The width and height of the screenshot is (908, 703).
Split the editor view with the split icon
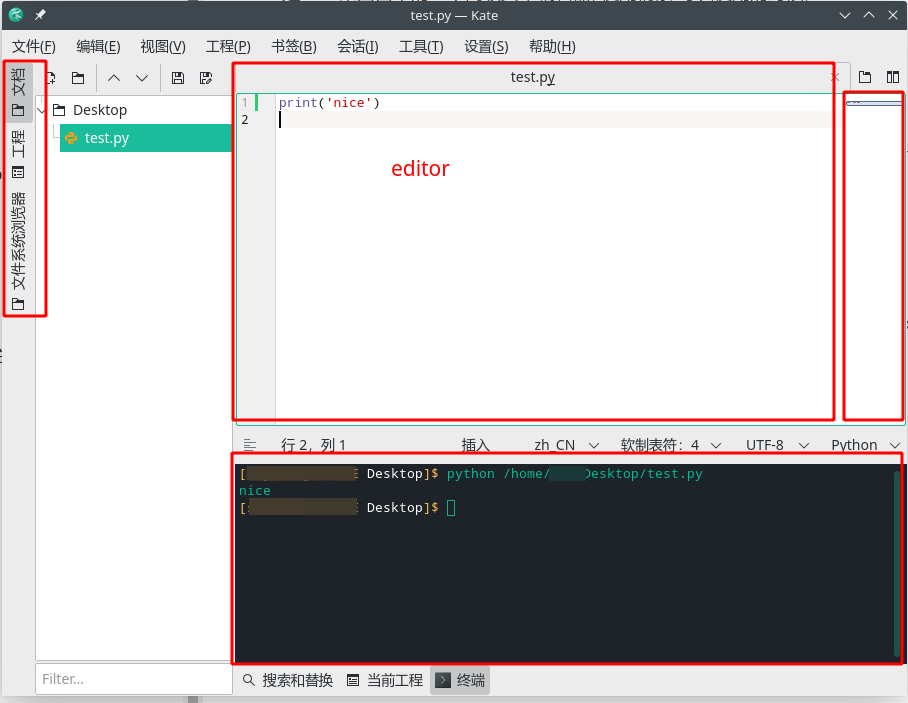pos(891,77)
